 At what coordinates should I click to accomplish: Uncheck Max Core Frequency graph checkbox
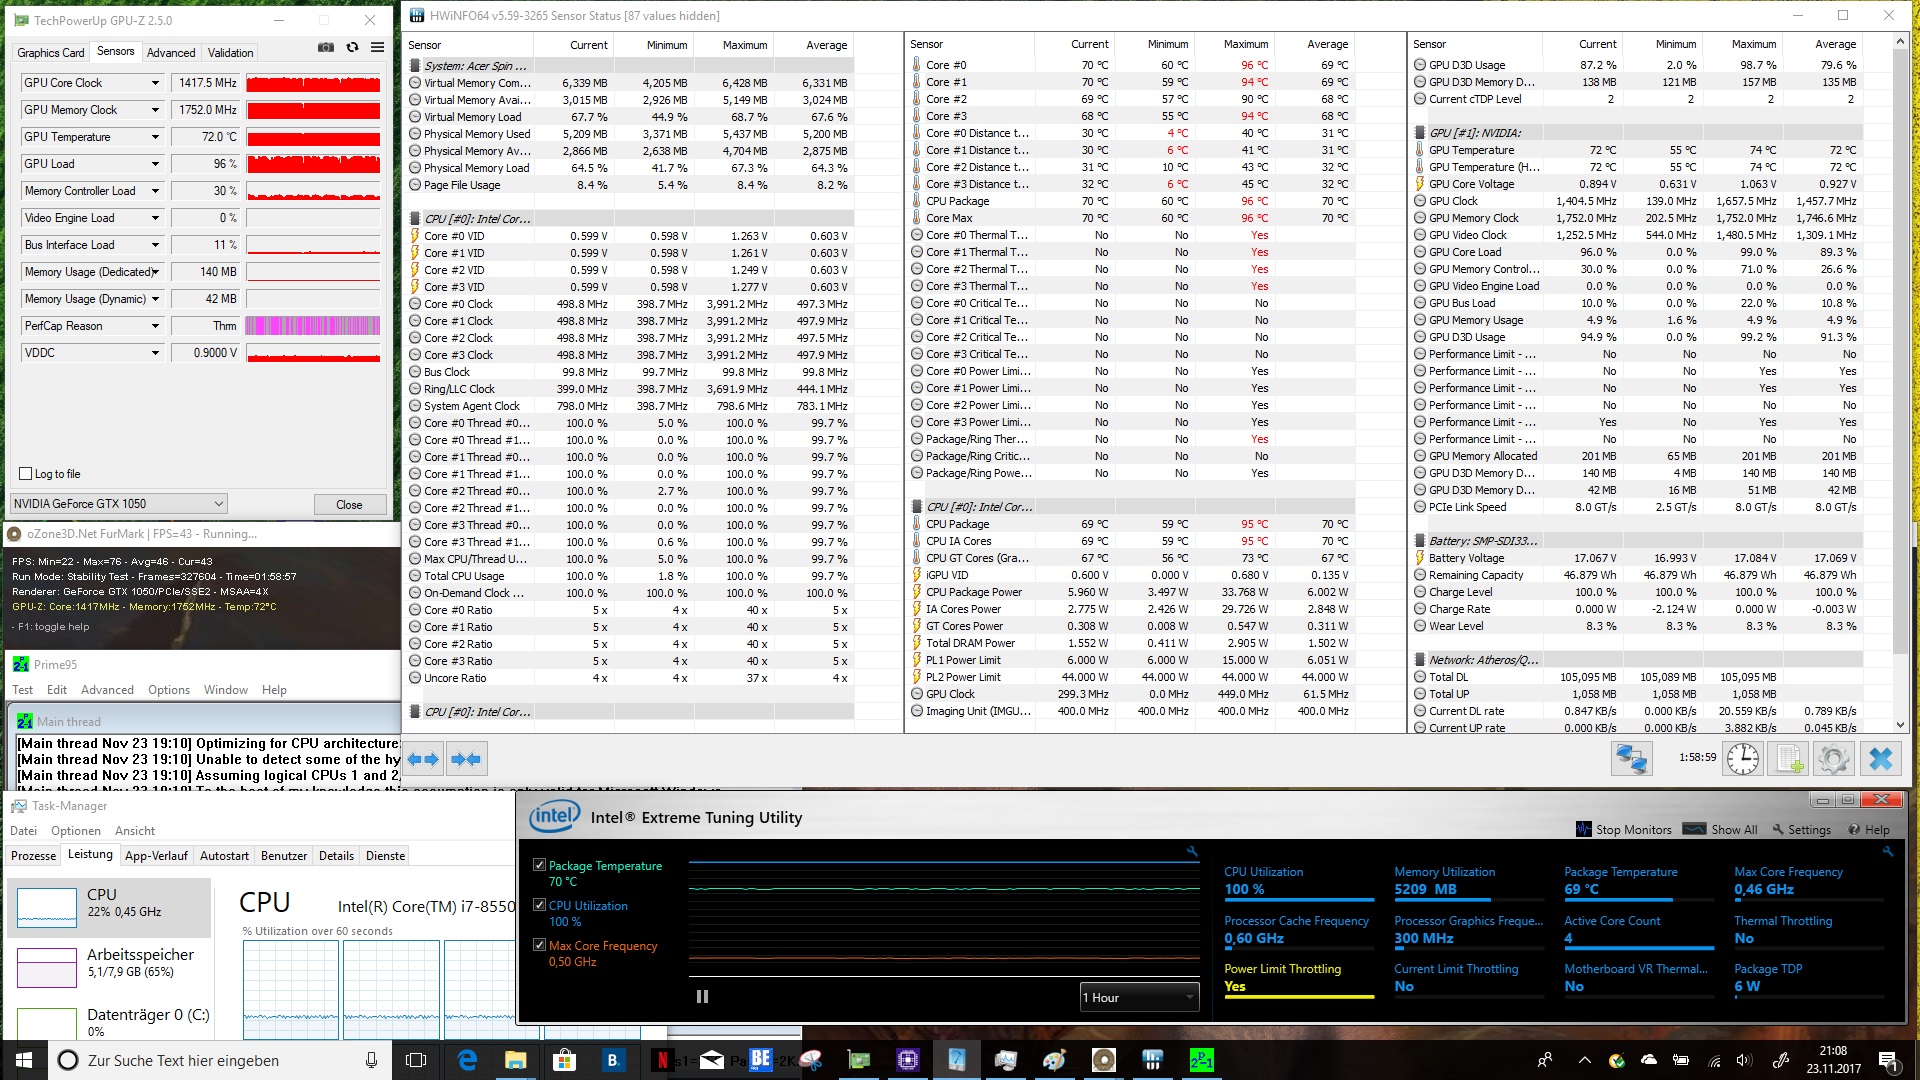tap(539, 945)
